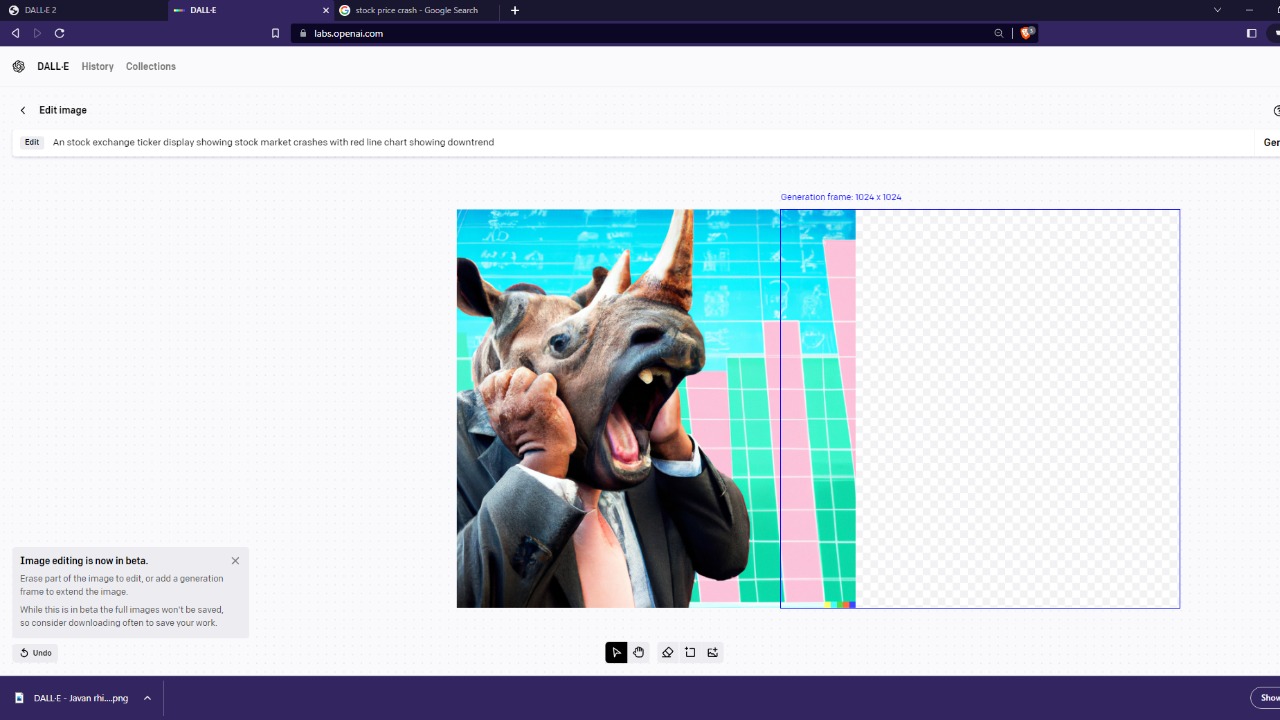Bookmark this page in address bar
Image resolution: width=1280 pixels, height=720 pixels.
click(275, 33)
